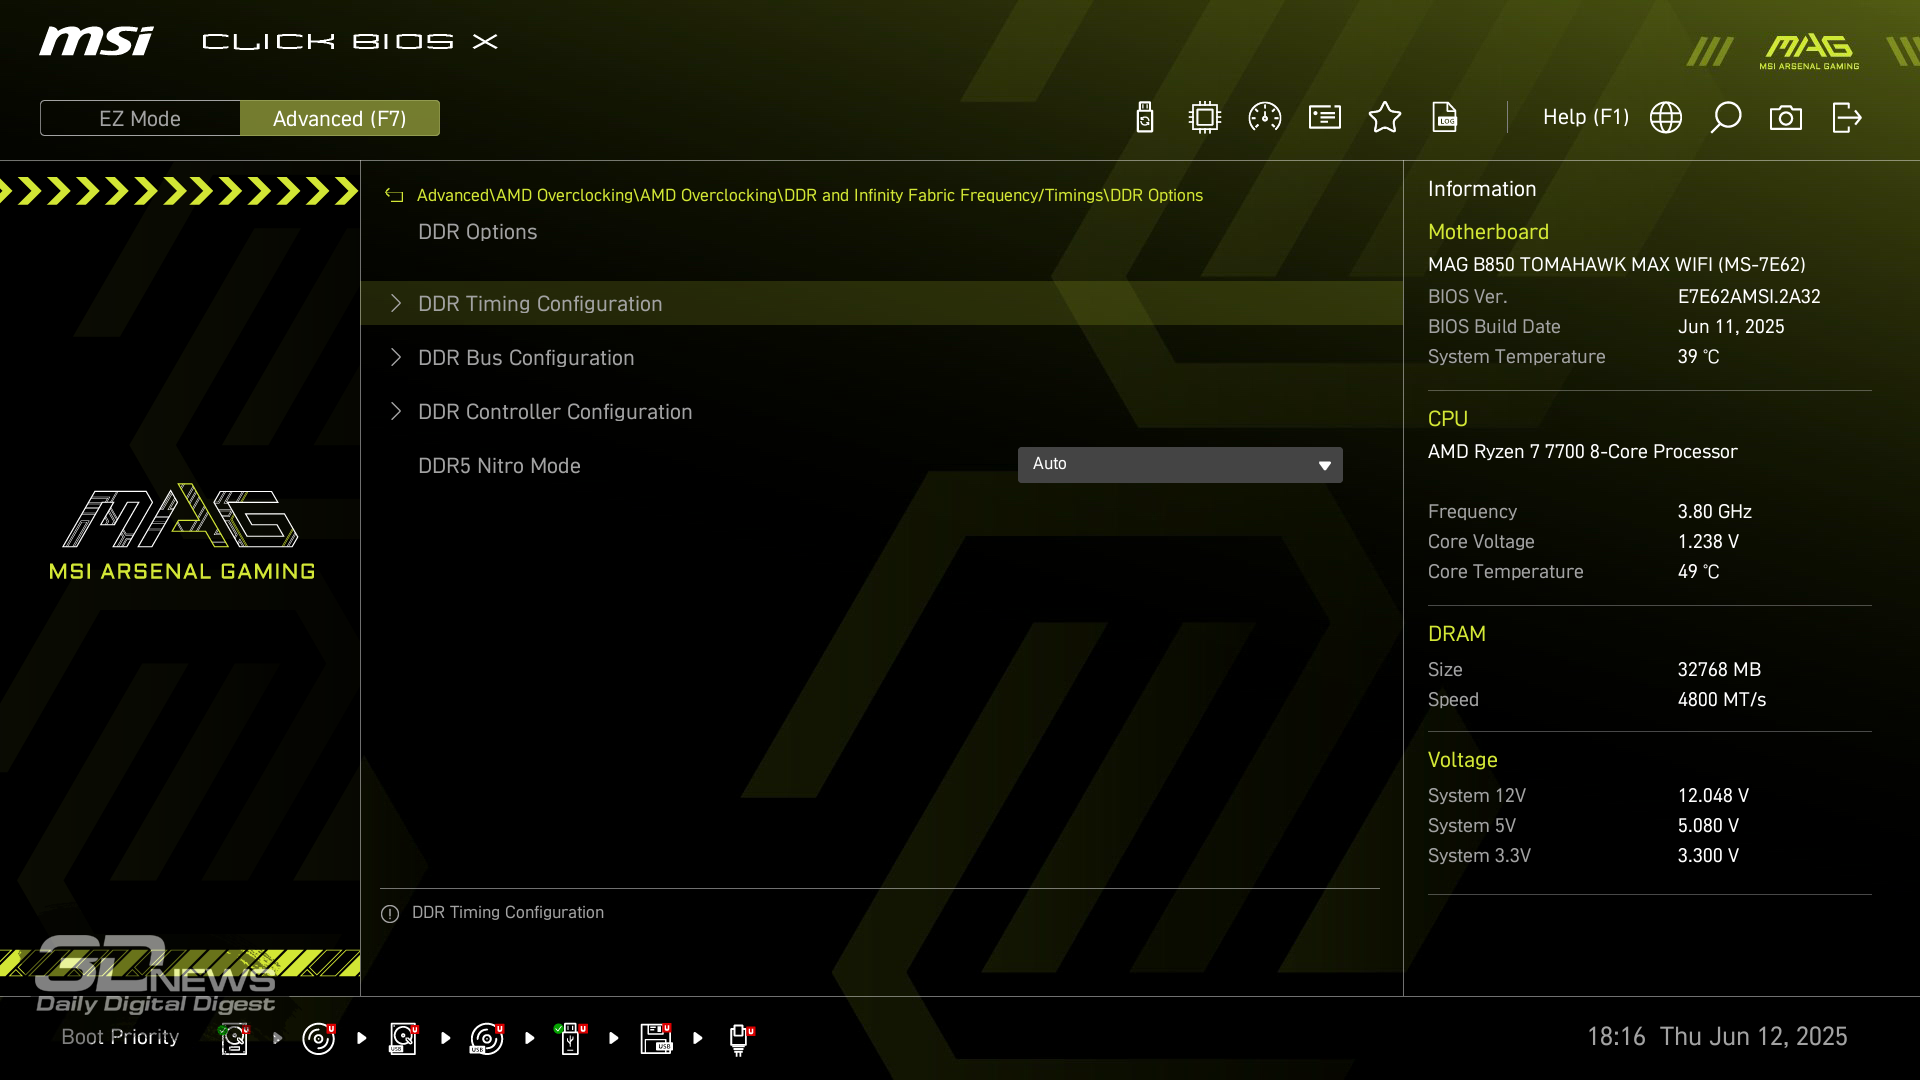The width and height of the screenshot is (1920, 1080).
Task: Open the LOG file icon
Action: (1445, 117)
